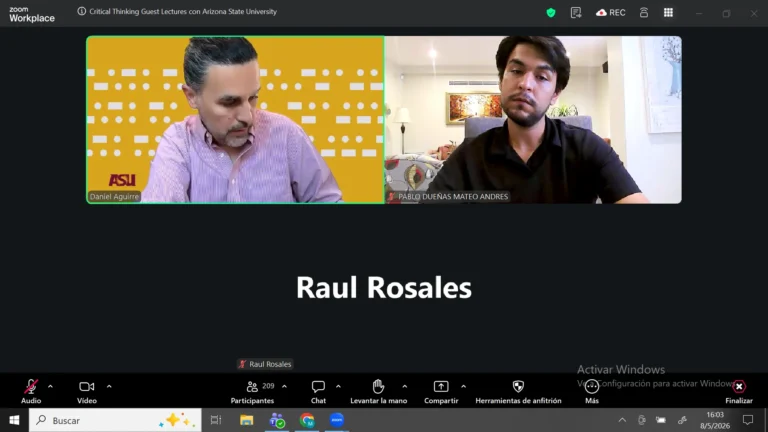Click the pen or link tray icon
The width and height of the screenshot is (768, 432).
(682, 420)
